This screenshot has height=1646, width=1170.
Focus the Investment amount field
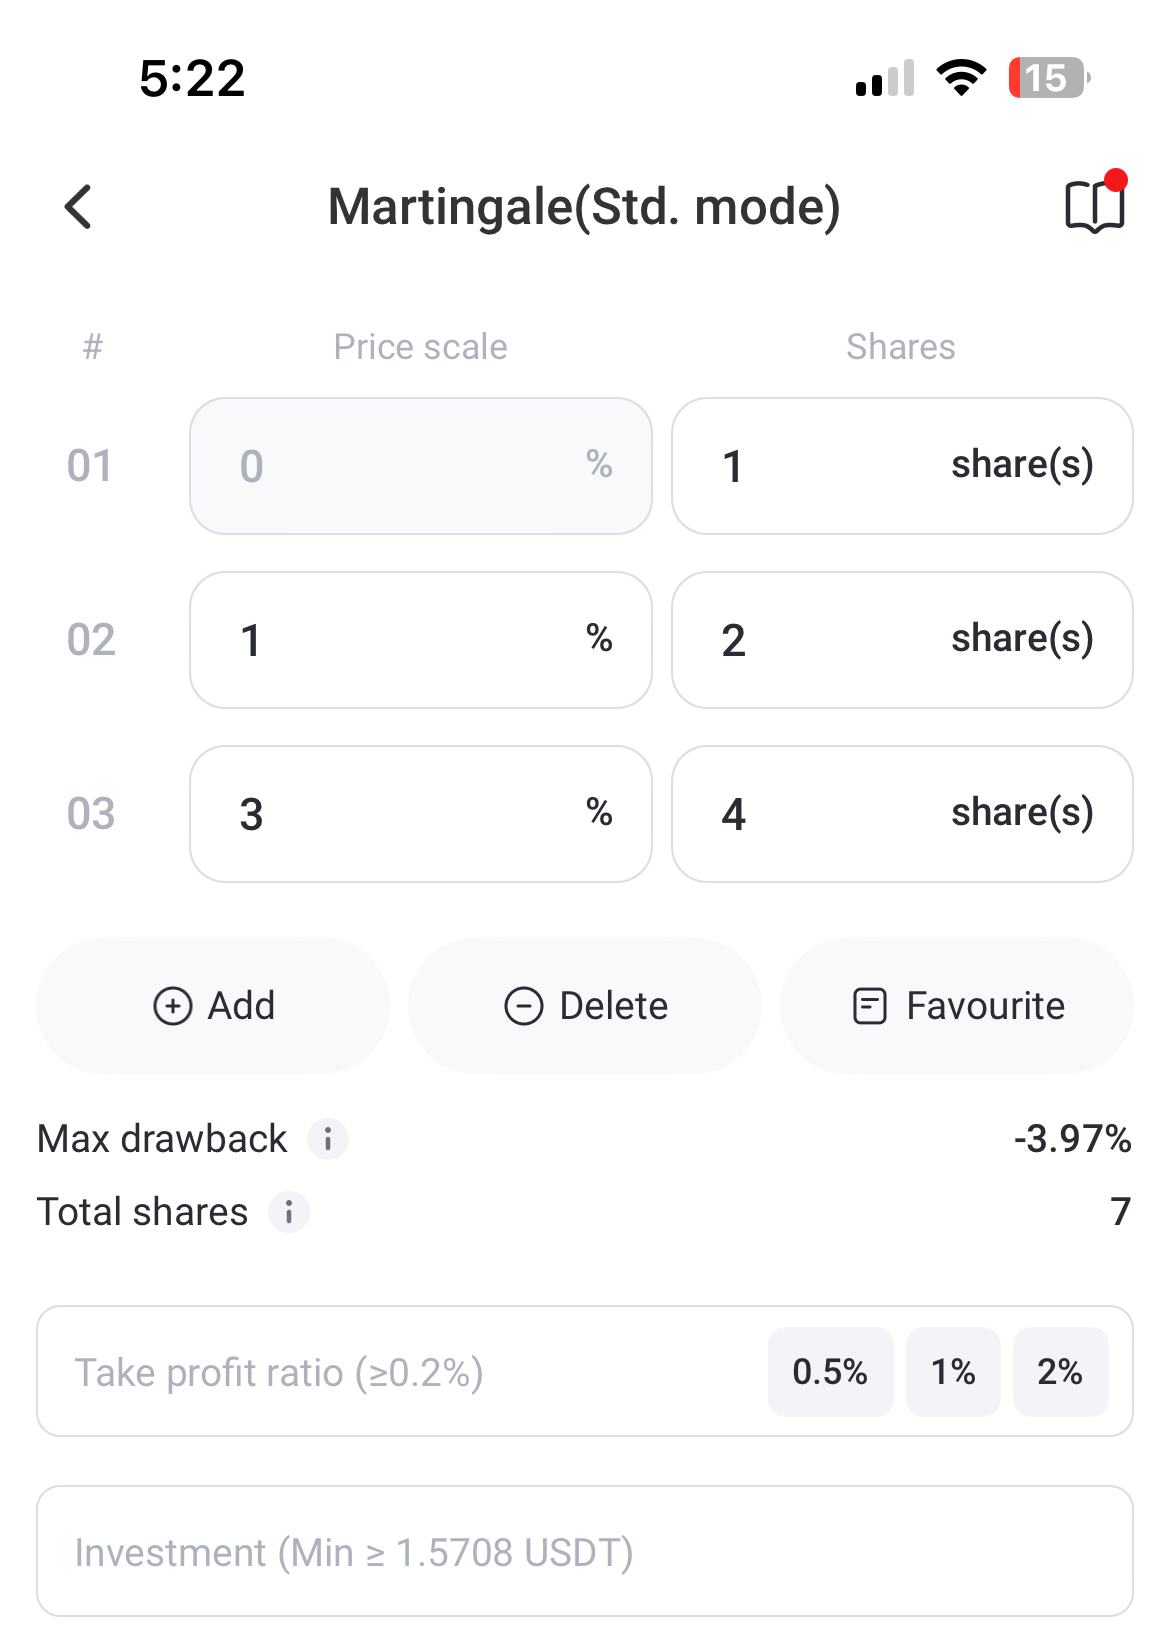(585, 1551)
